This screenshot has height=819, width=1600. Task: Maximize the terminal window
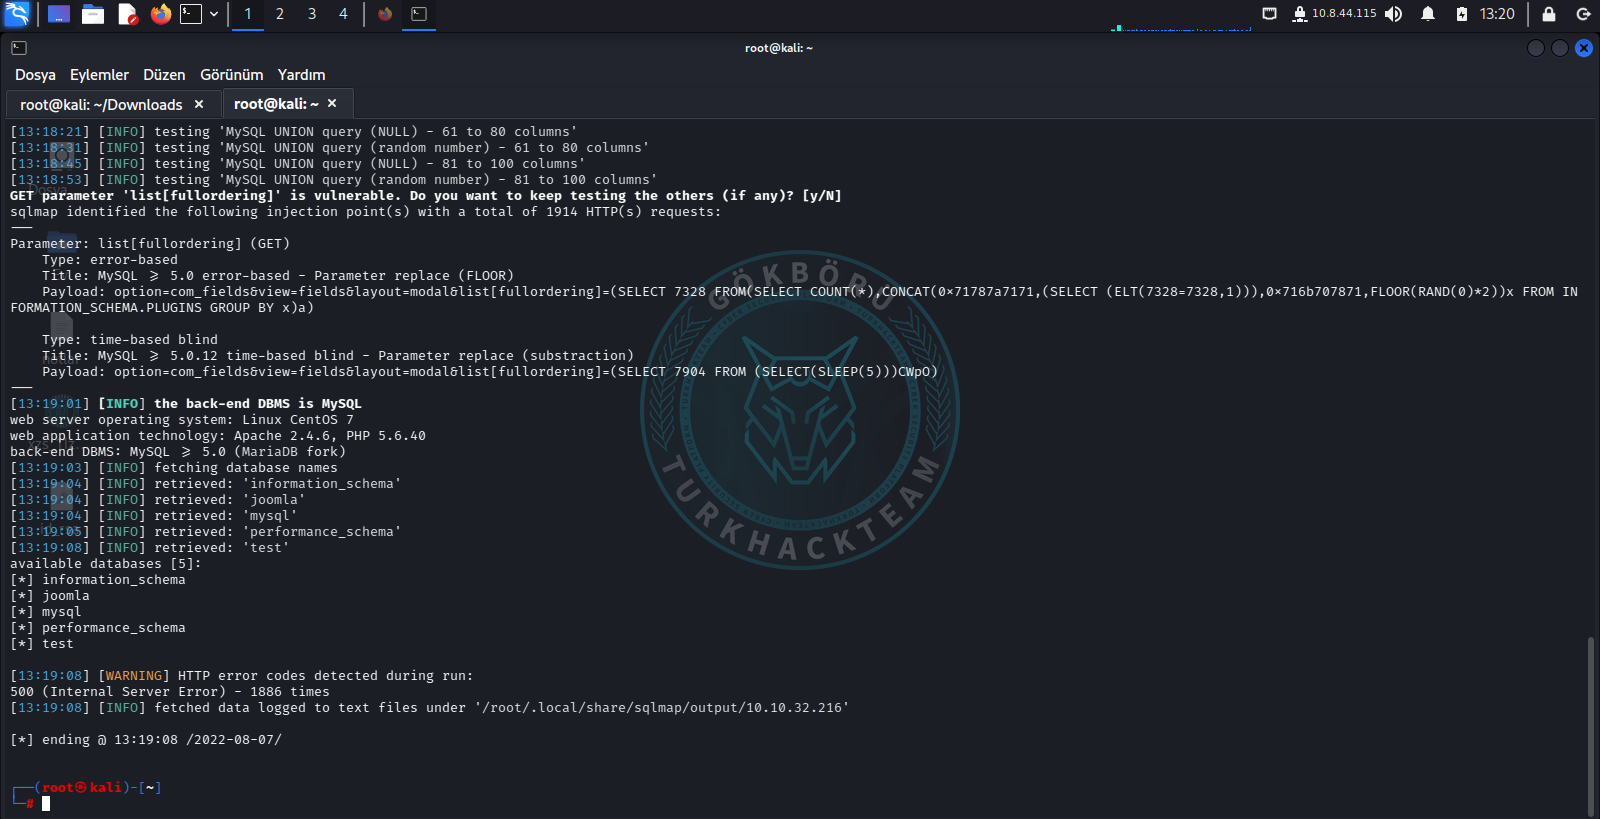(x=1560, y=48)
